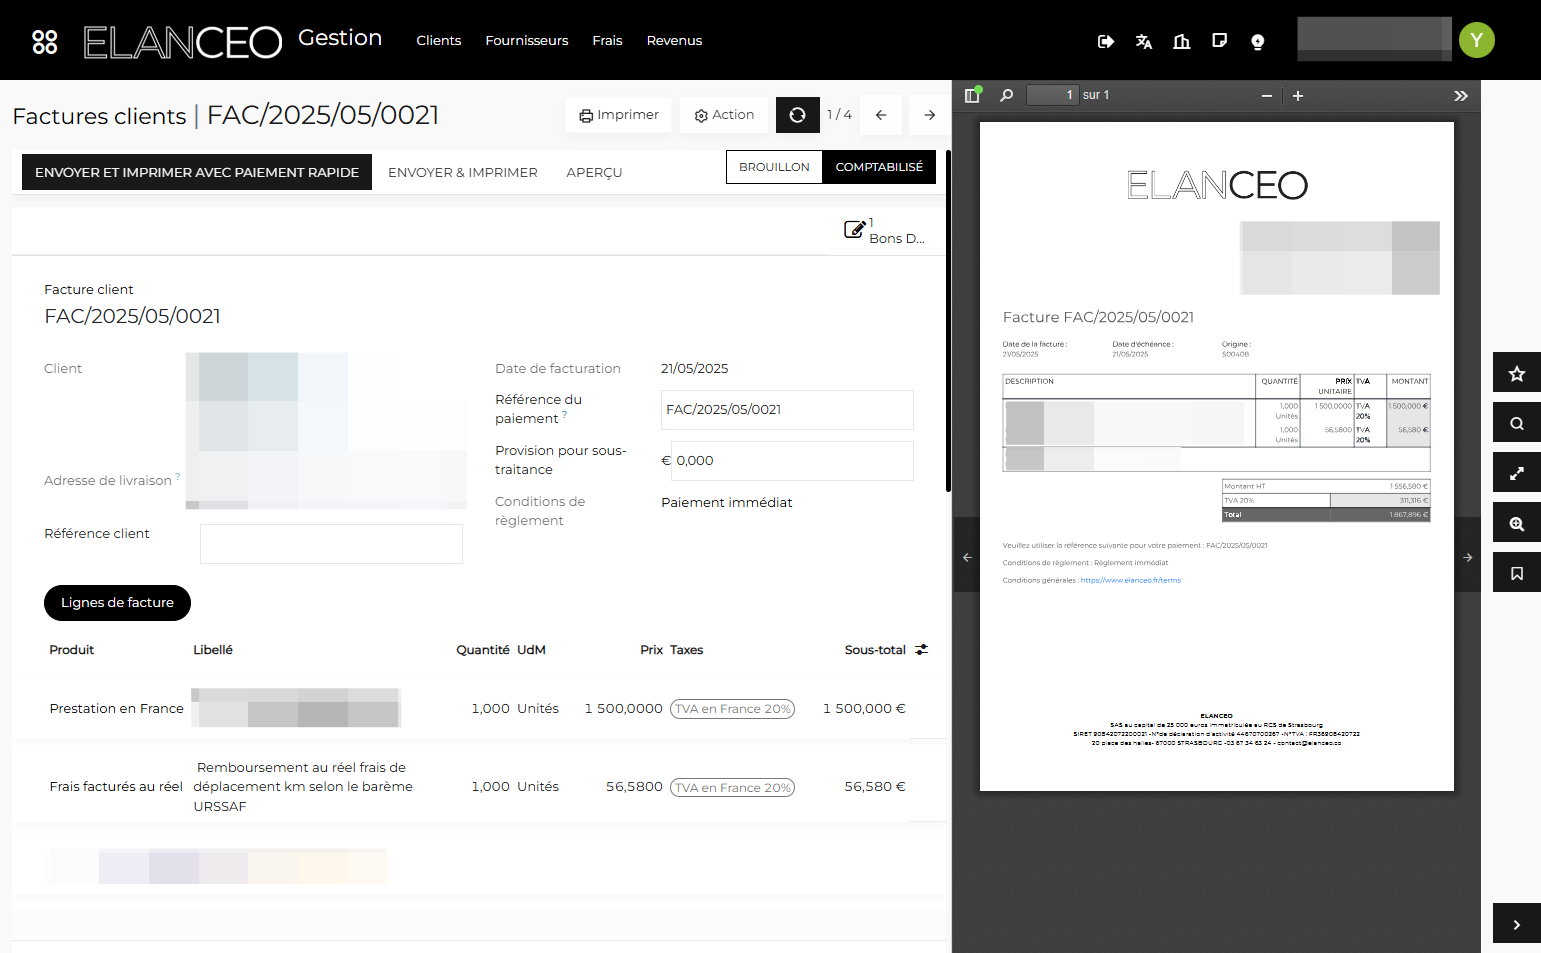The height and width of the screenshot is (953, 1541).
Task: Open PDF viewer tools double chevron
Action: [1461, 96]
